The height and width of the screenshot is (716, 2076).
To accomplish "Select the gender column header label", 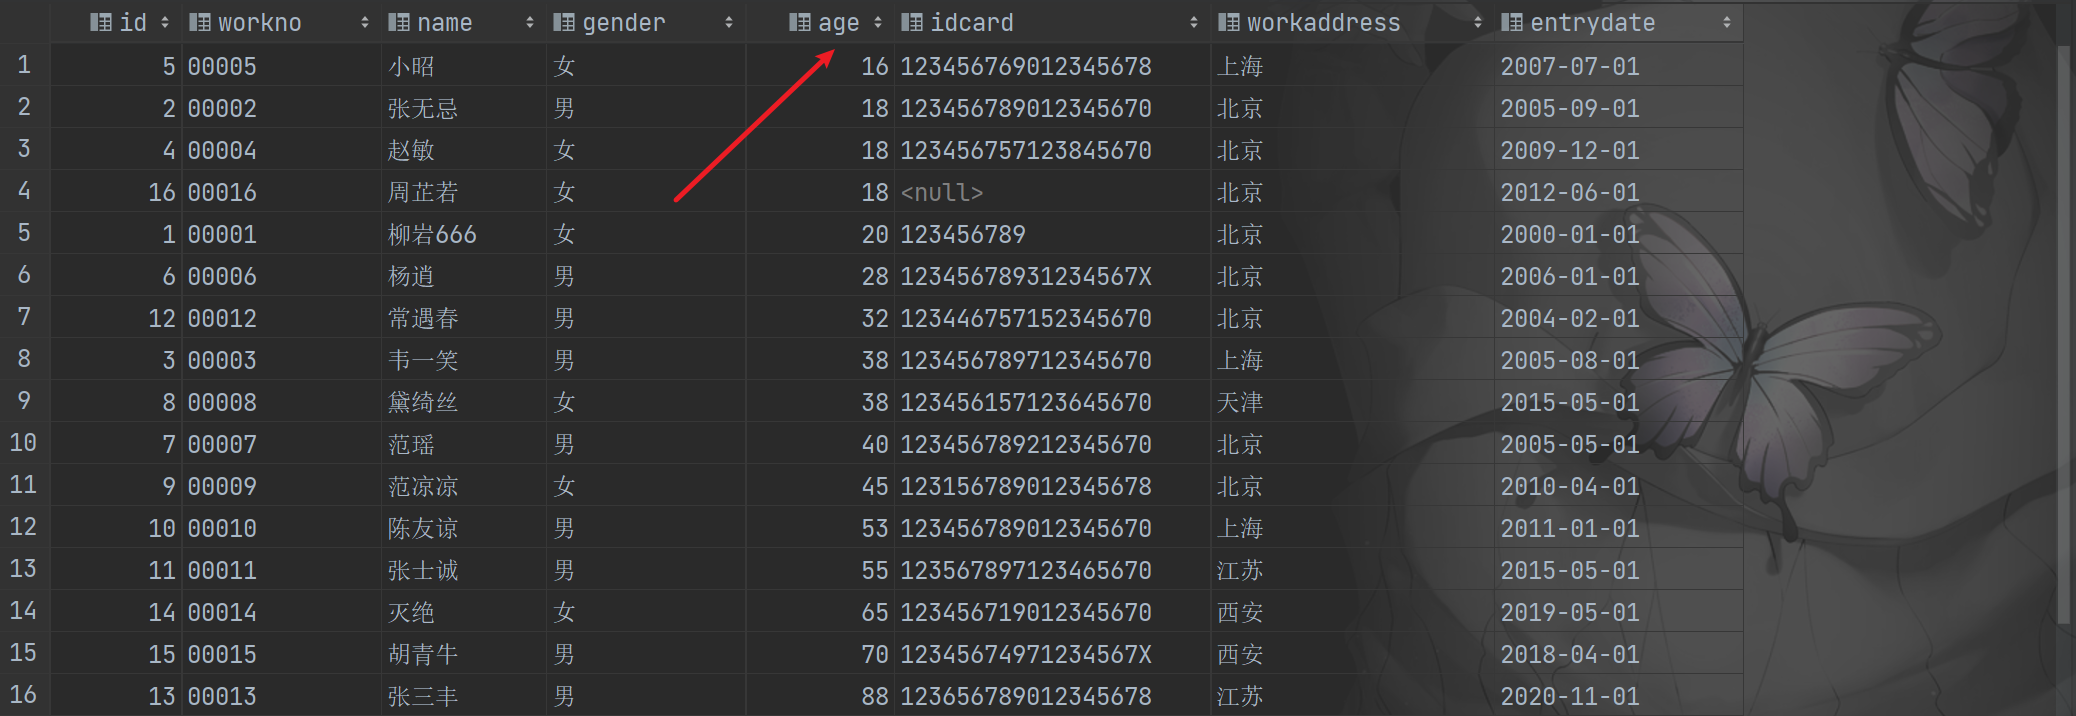I will tap(624, 22).
